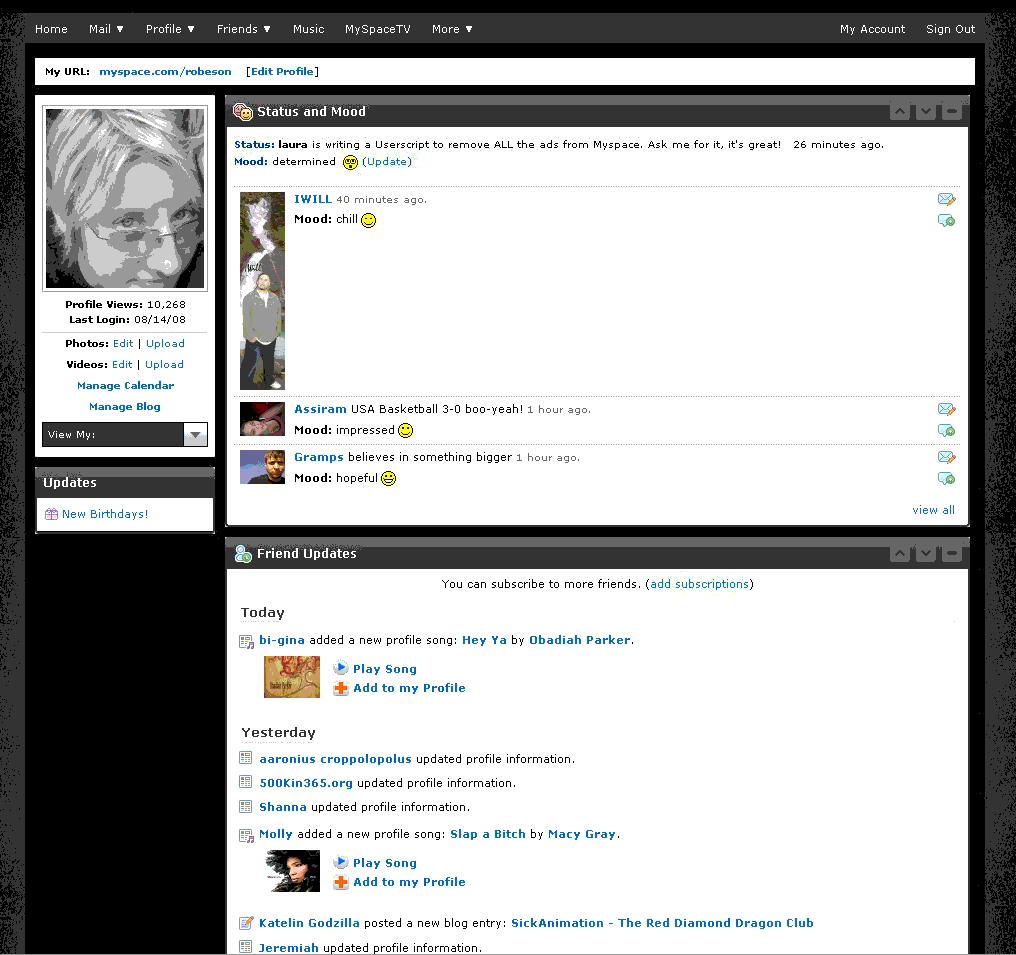Image resolution: width=1016 pixels, height=955 pixels.
Task: Click Molly's profile song update icon
Action: pos(246,835)
